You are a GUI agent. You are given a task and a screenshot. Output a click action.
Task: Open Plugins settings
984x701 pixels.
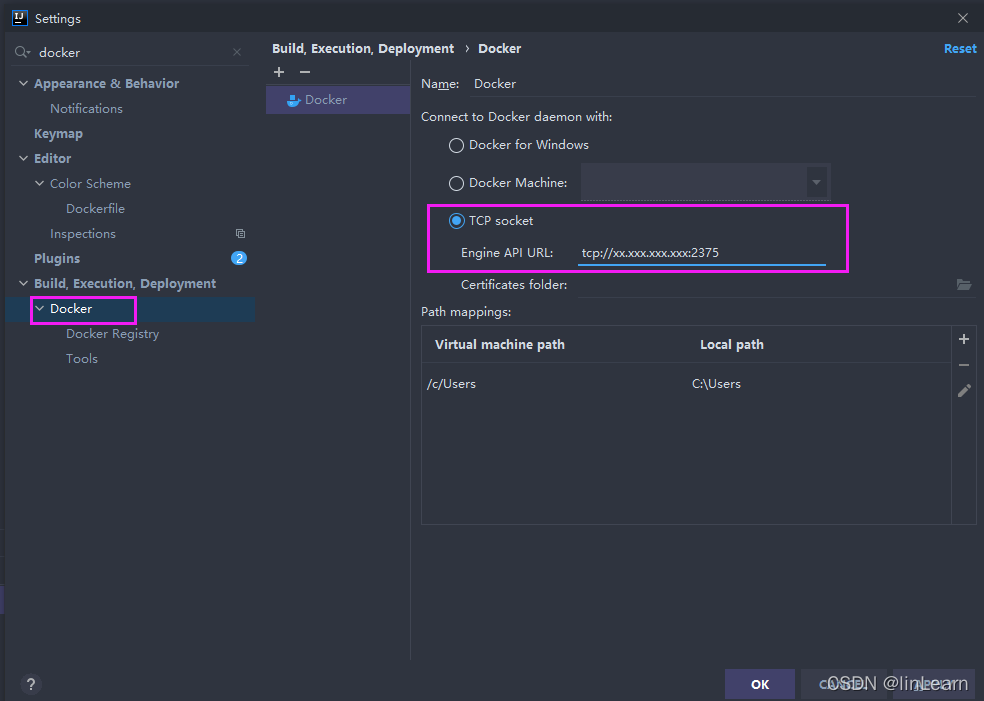tap(57, 259)
